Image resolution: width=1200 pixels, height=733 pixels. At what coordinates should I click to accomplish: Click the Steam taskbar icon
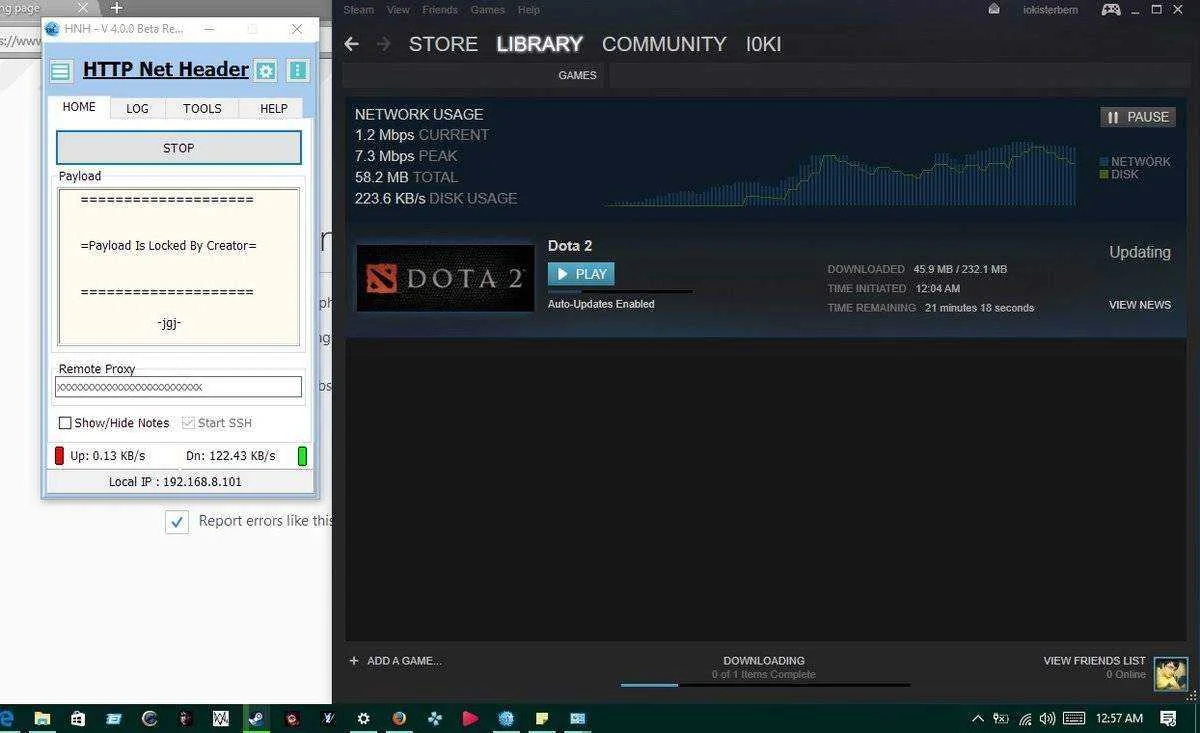click(256, 718)
